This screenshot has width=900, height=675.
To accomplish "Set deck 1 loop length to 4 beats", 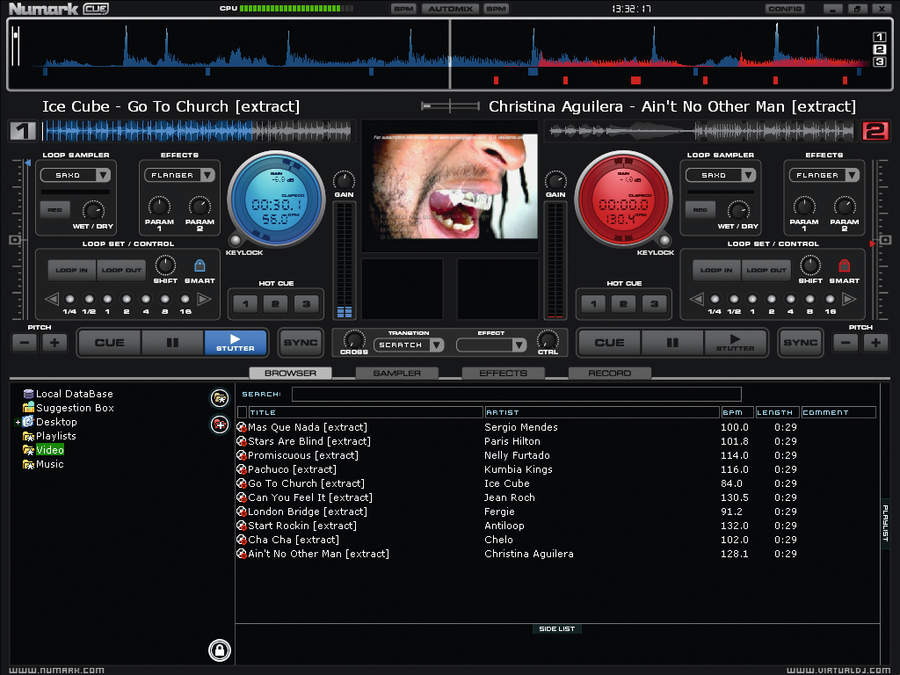I will click(x=146, y=299).
